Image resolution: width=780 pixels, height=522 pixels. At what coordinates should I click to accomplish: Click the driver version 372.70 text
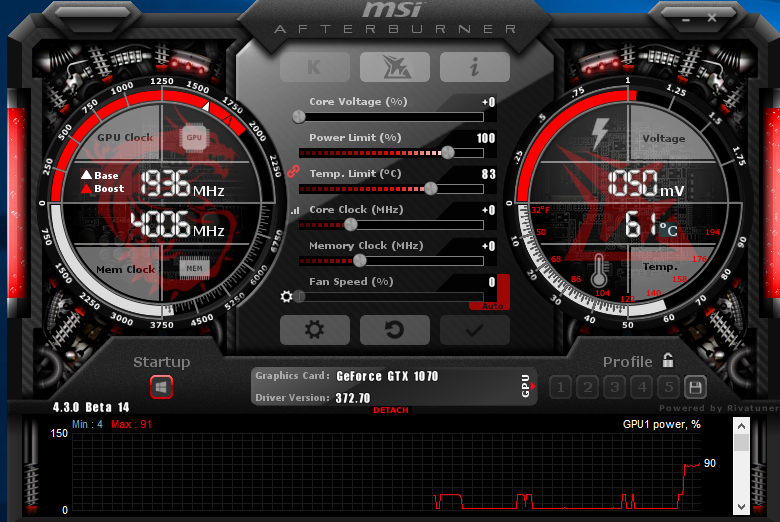(353, 398)
